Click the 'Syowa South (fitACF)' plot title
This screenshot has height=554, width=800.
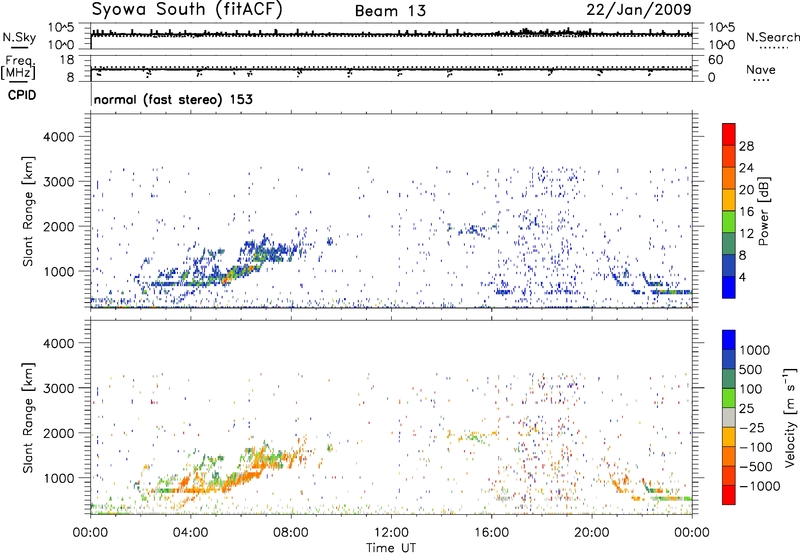point(187,9)
